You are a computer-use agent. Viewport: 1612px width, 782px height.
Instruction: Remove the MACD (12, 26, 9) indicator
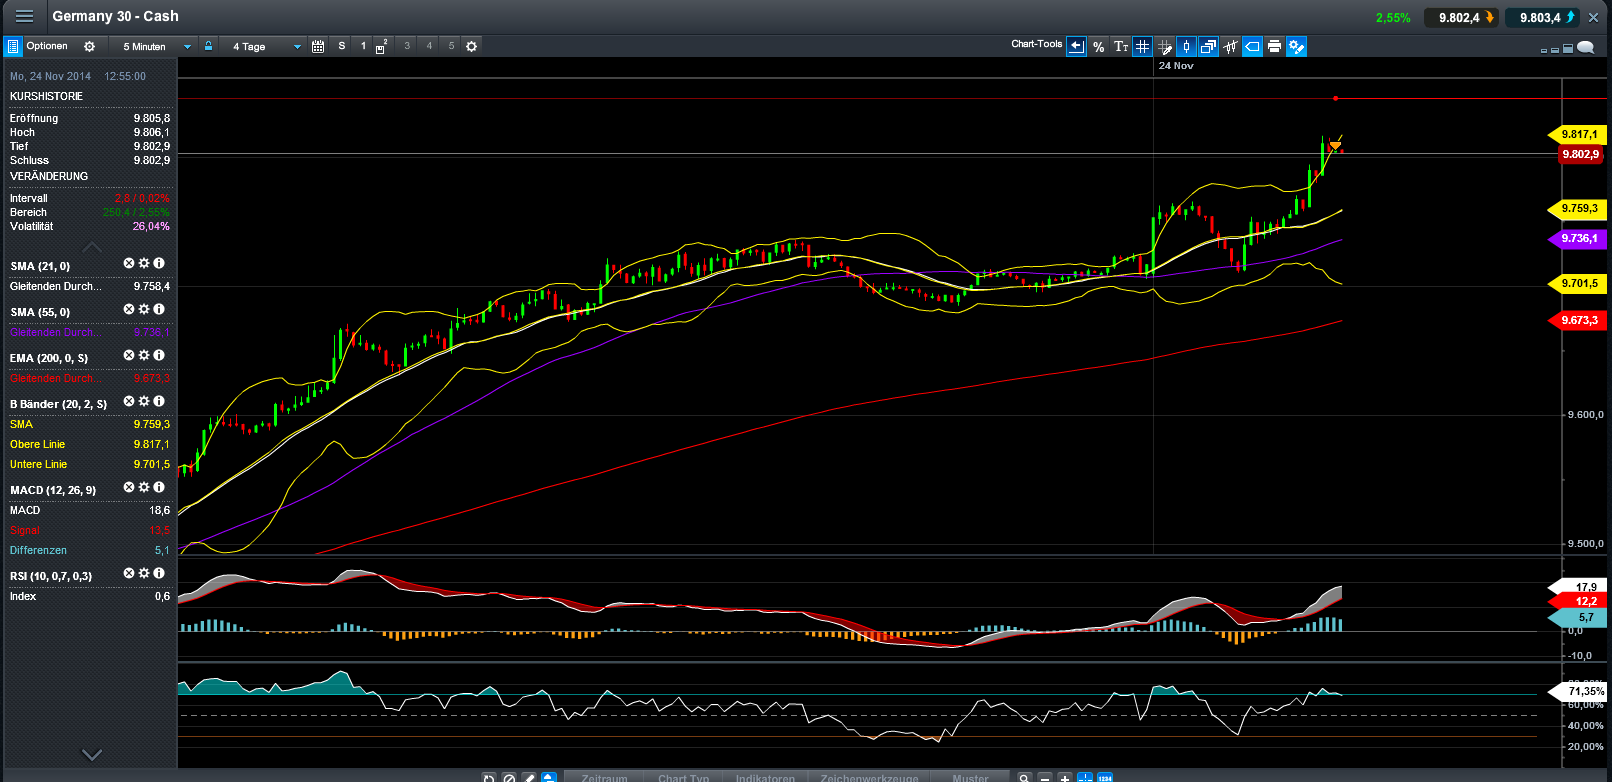[x=129, y=487]
